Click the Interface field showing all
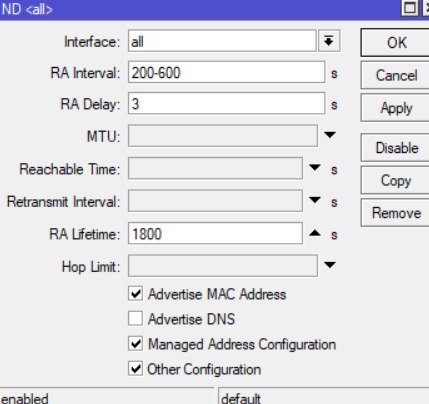Viewport: 429px width, 404px height. pos(222,41)
